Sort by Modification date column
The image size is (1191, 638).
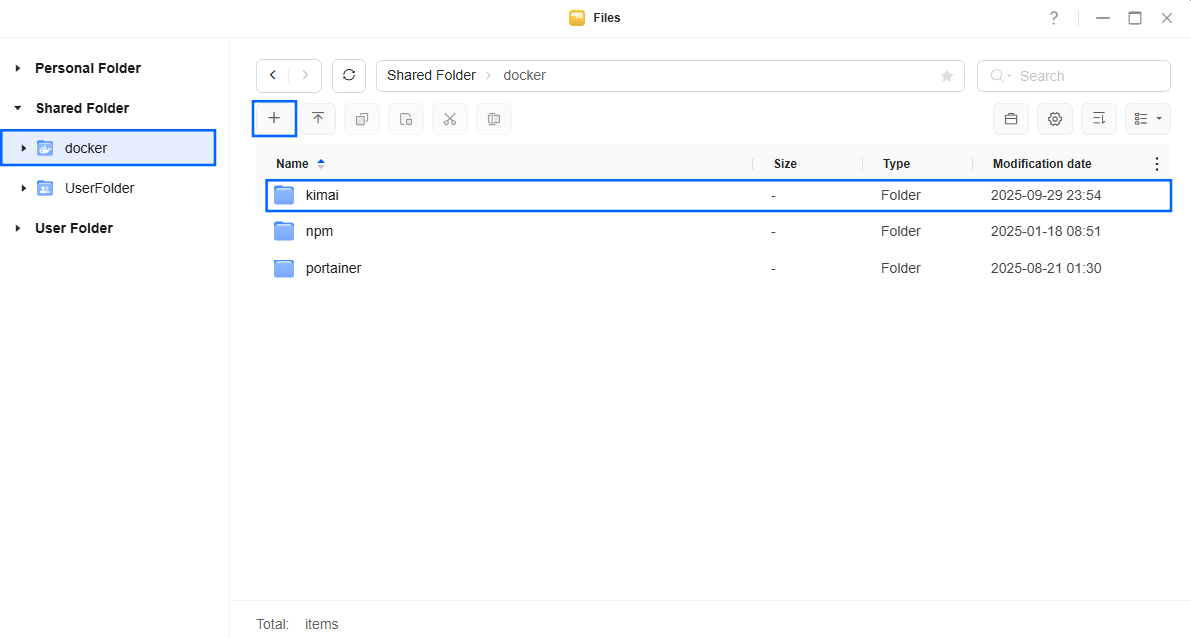pyautogui.click(x=1041, y=164)
